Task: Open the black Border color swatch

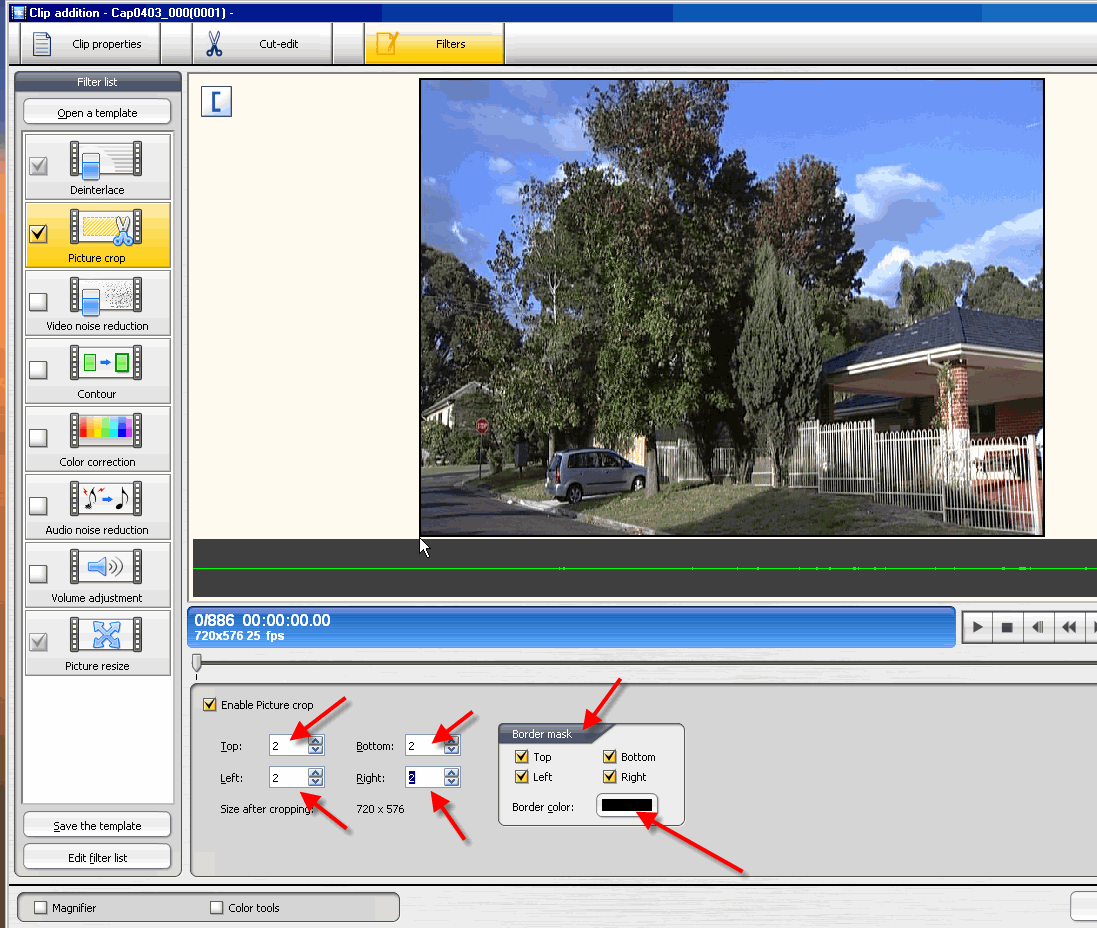Action: [627, 806]
